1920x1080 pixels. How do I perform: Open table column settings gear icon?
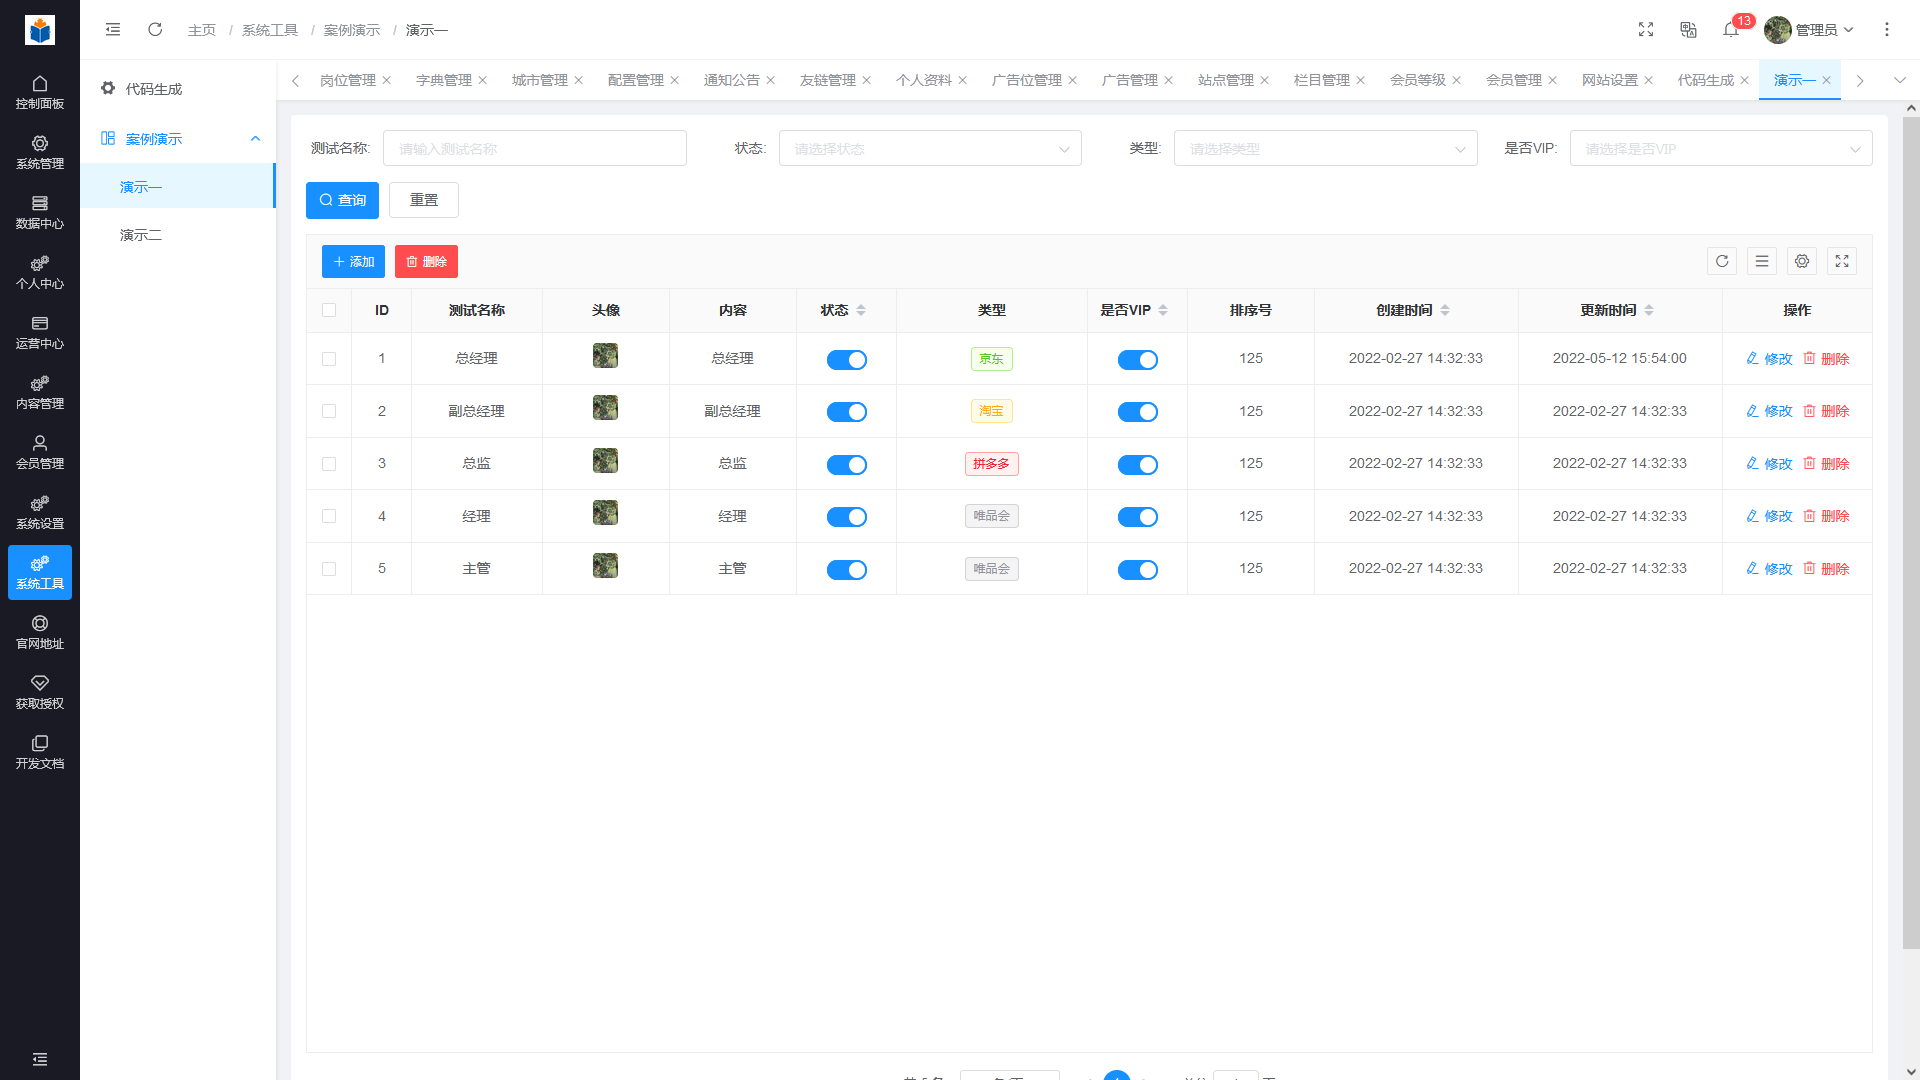pyautogui.click(x=1802, y=261)
